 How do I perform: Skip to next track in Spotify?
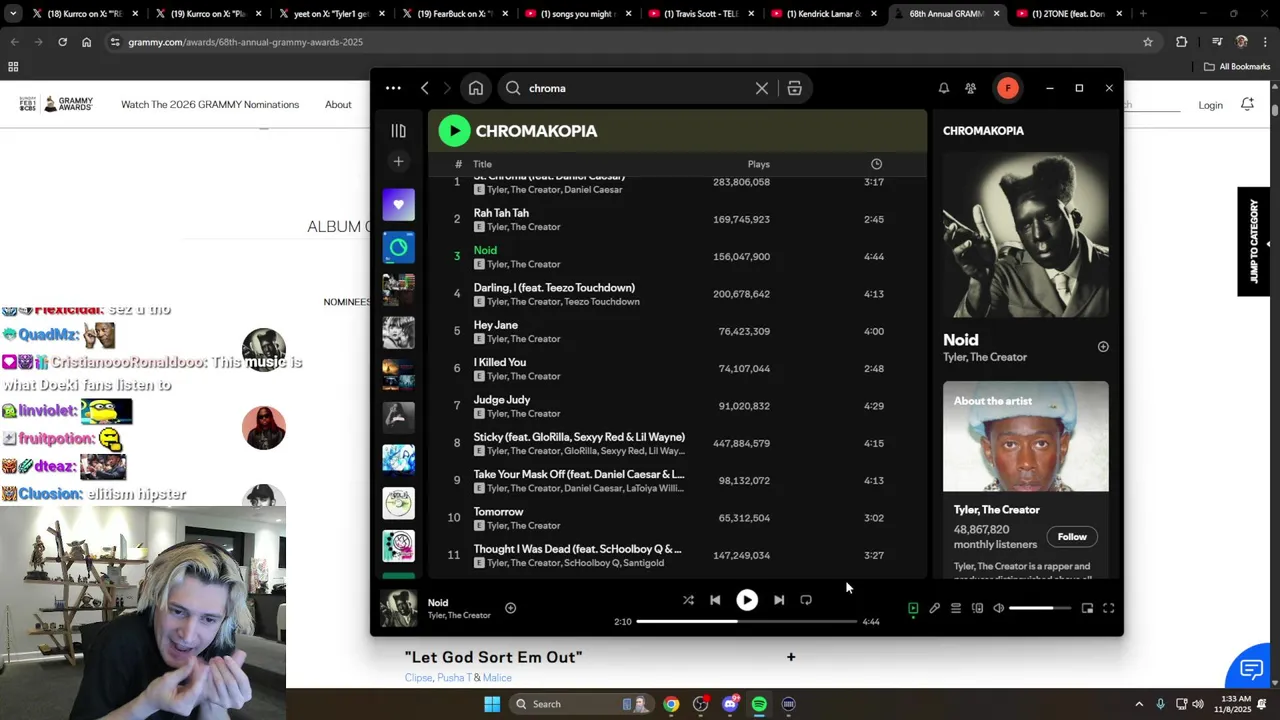point(779,600)
